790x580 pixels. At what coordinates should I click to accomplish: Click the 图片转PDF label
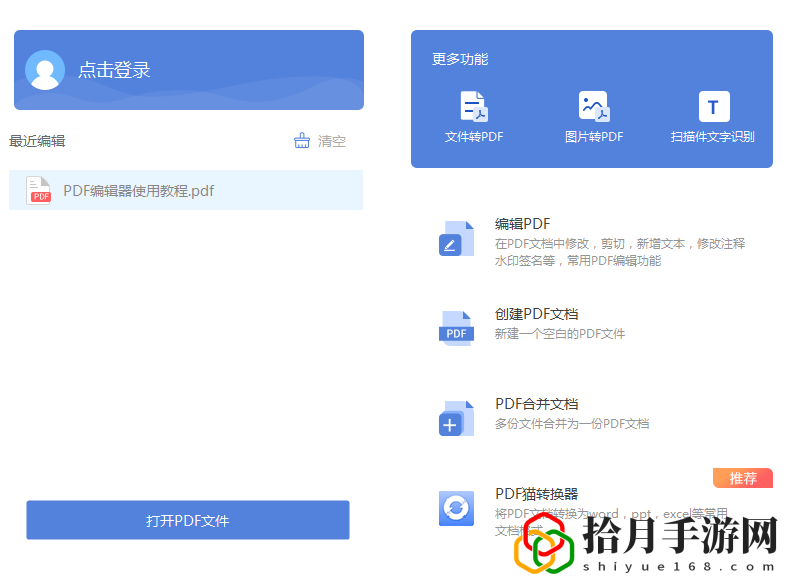594,137
